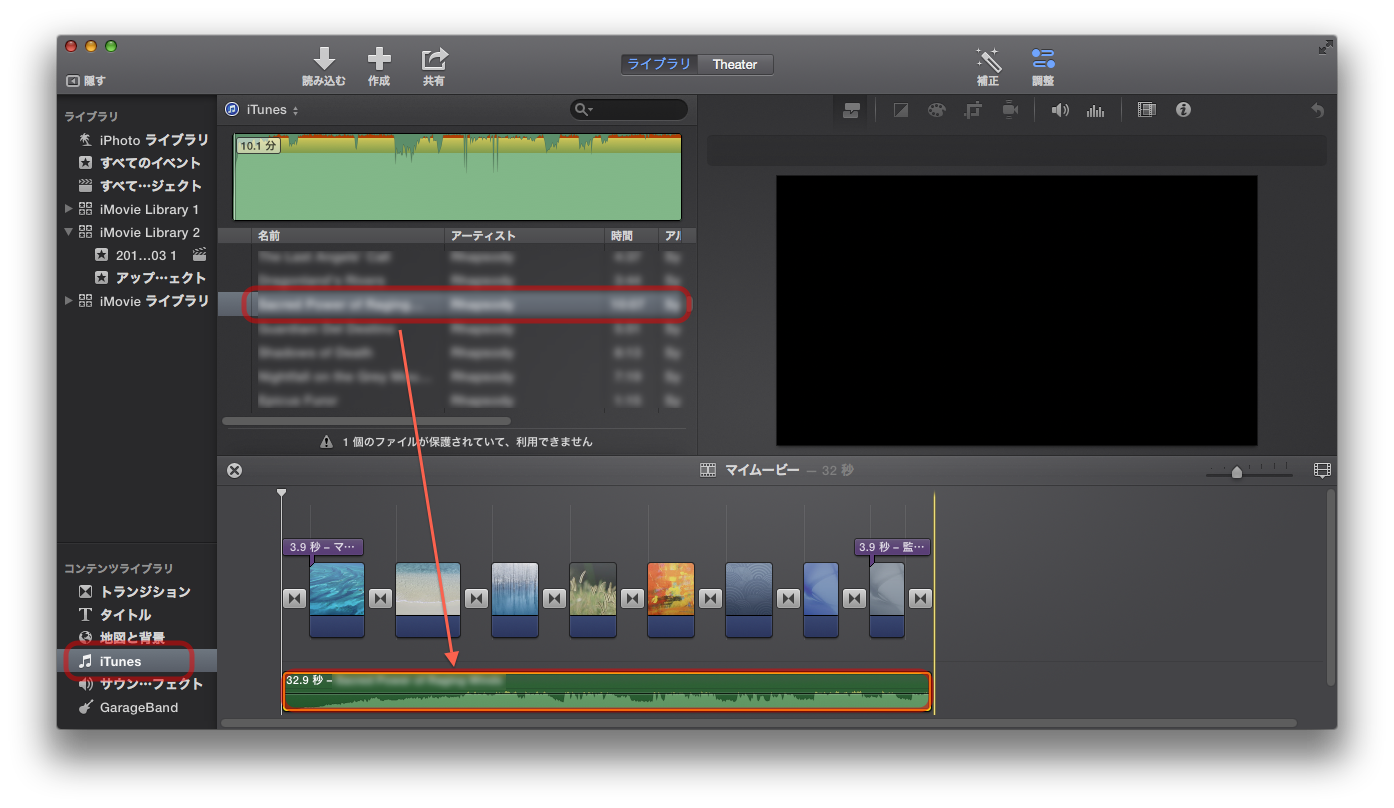Open the timeline filmstrip appearance settings icon
The height and width of the screenshot is (808, 1394).
coord(1322,470)
